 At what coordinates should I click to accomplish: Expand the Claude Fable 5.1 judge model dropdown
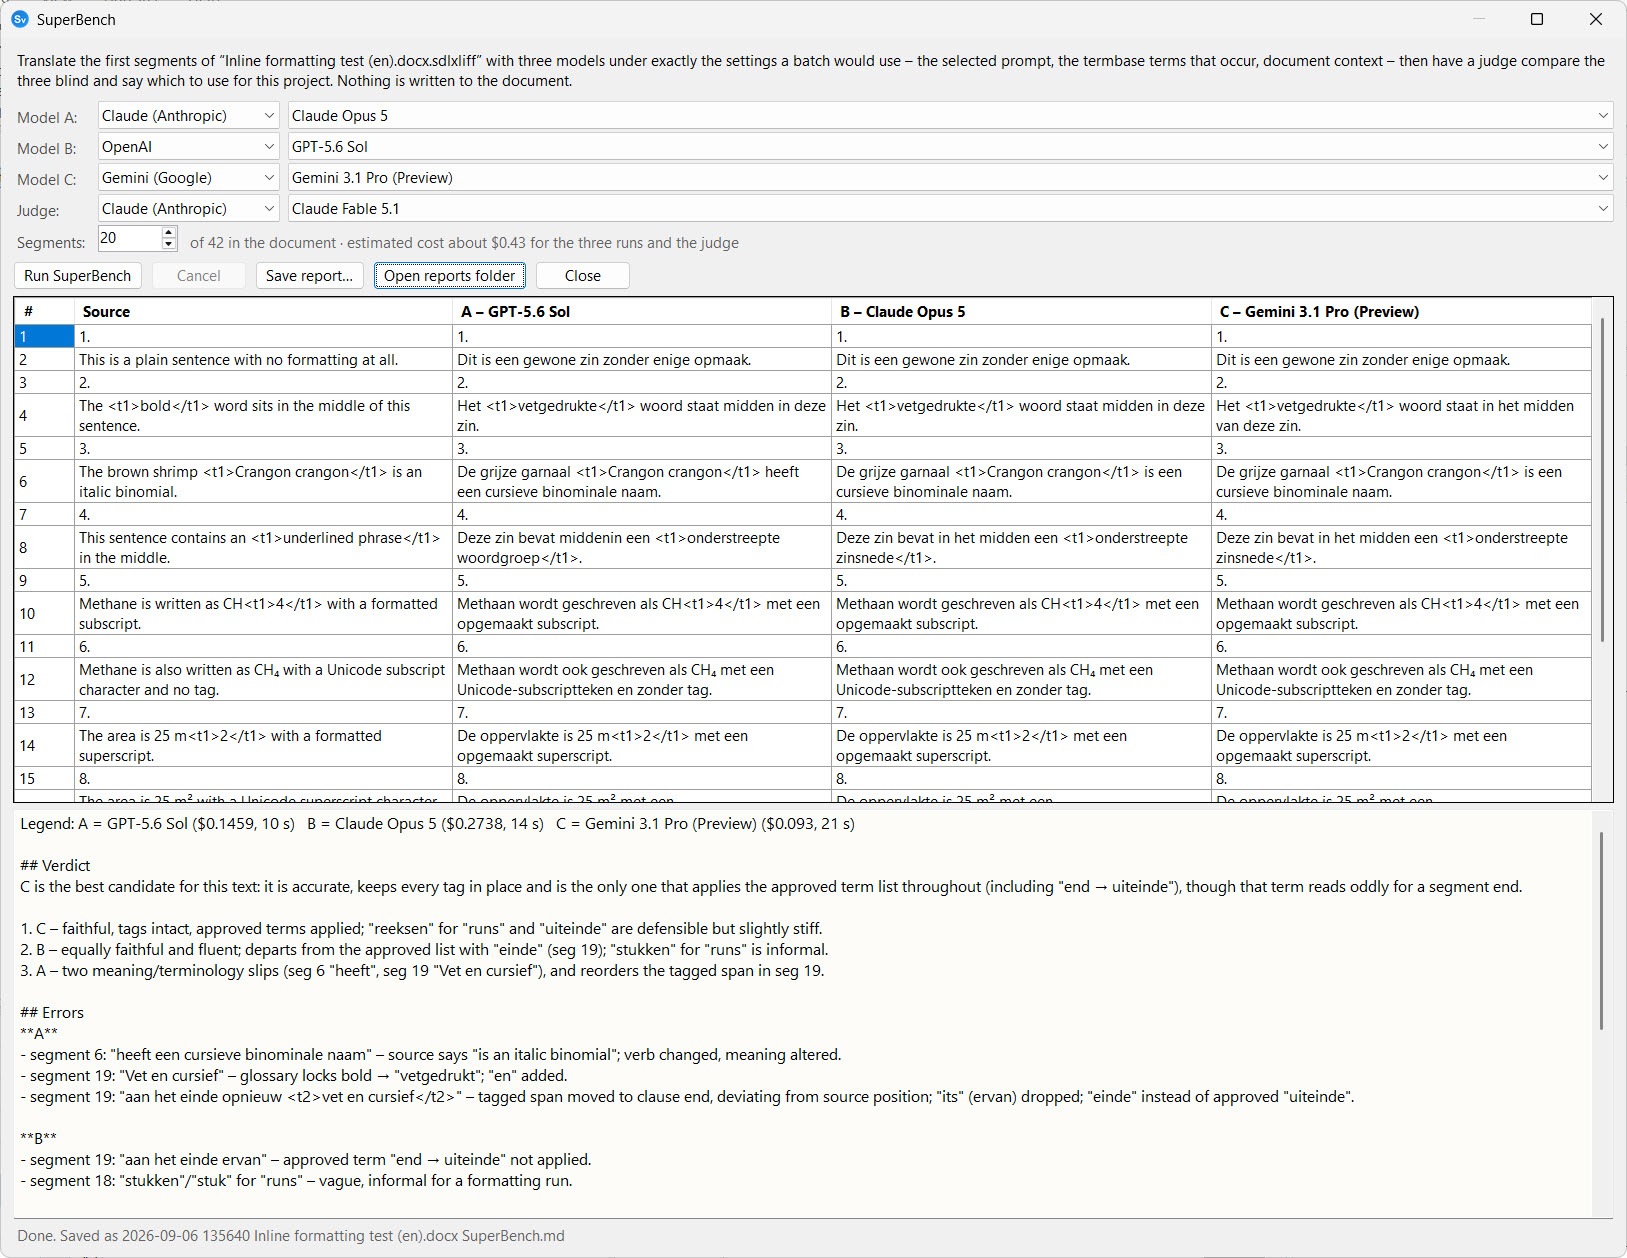point(950,209)
